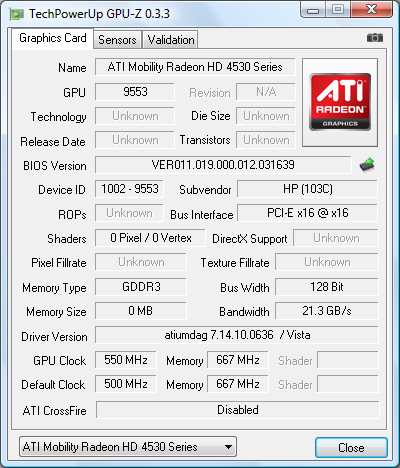The image size is (400, 468).
Task: Click the ATI CrossFire status field
Action: (x=237, y=410)
